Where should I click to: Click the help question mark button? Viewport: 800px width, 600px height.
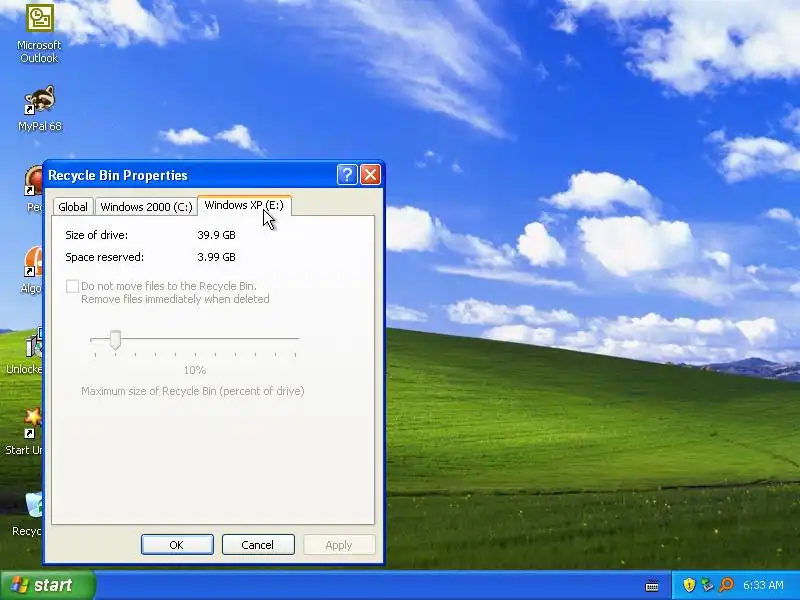(x=347, y=175)
